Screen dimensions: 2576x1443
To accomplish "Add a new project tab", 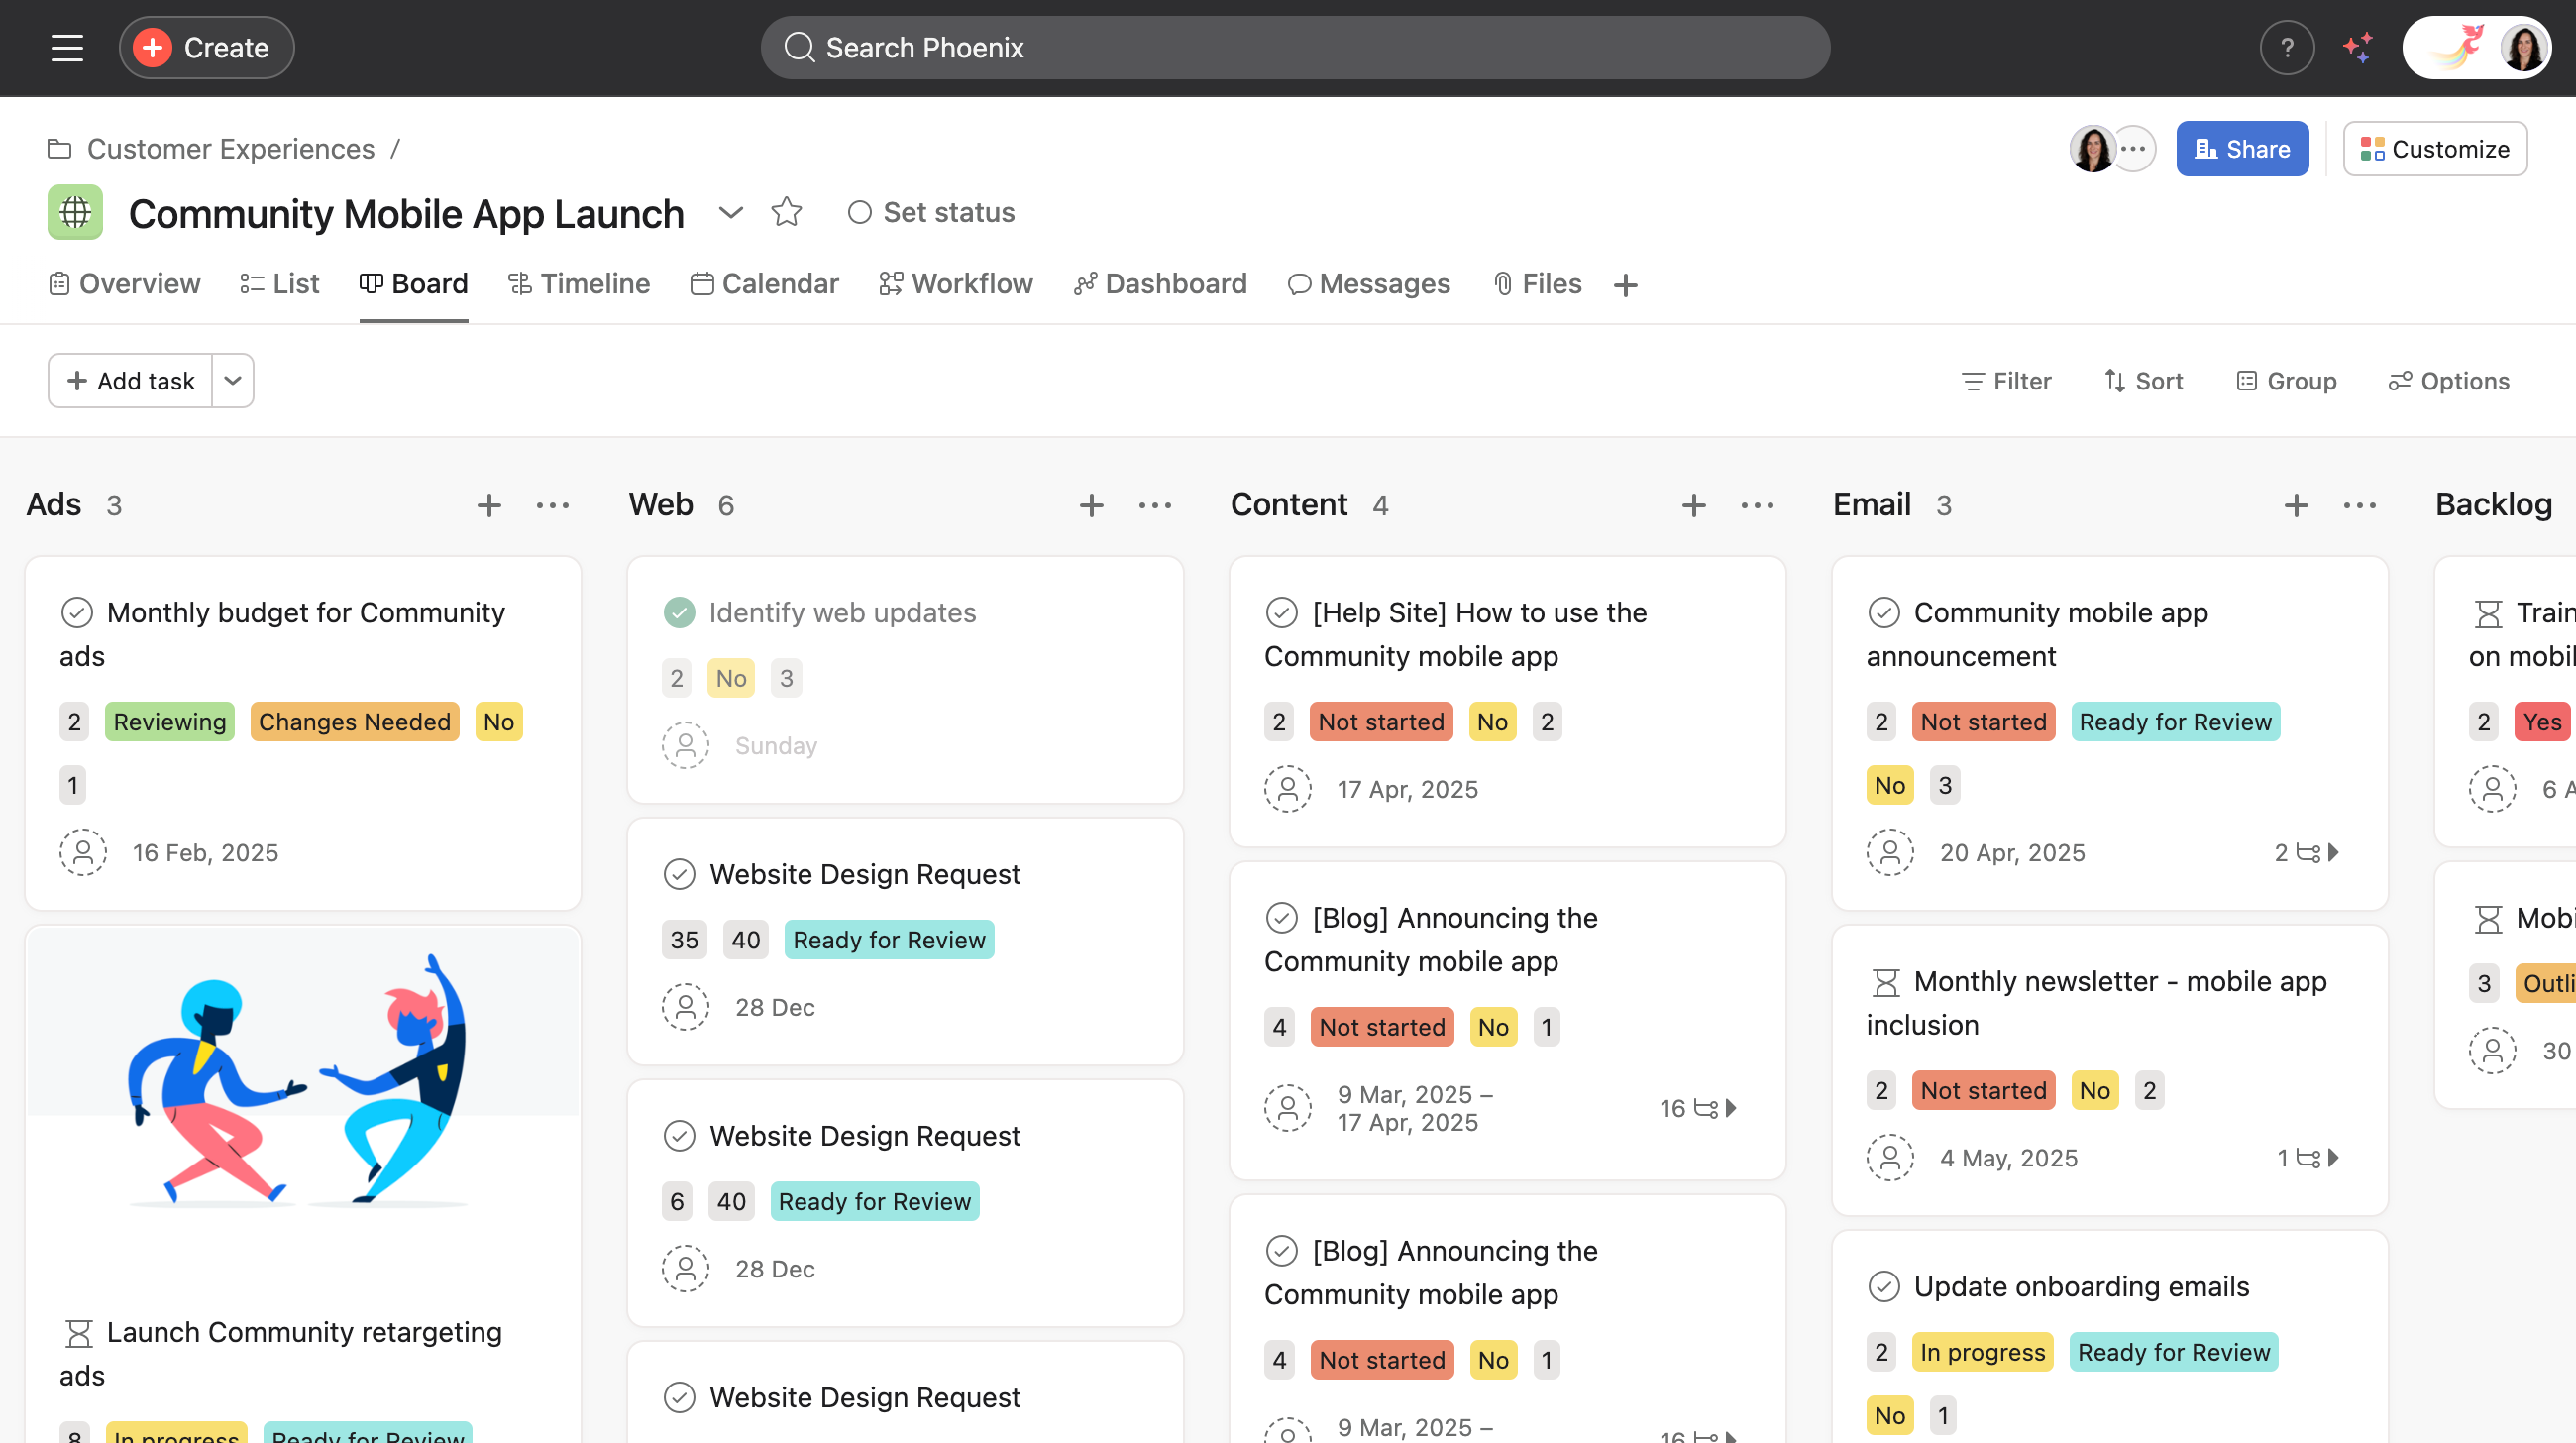I will [1625, 285].
